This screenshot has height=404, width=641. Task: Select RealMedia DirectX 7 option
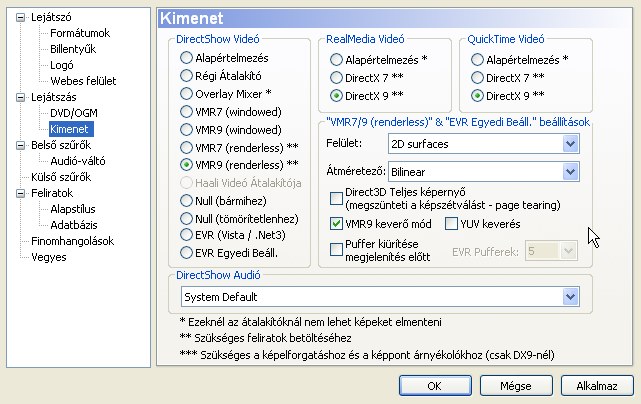click(337, 77)
